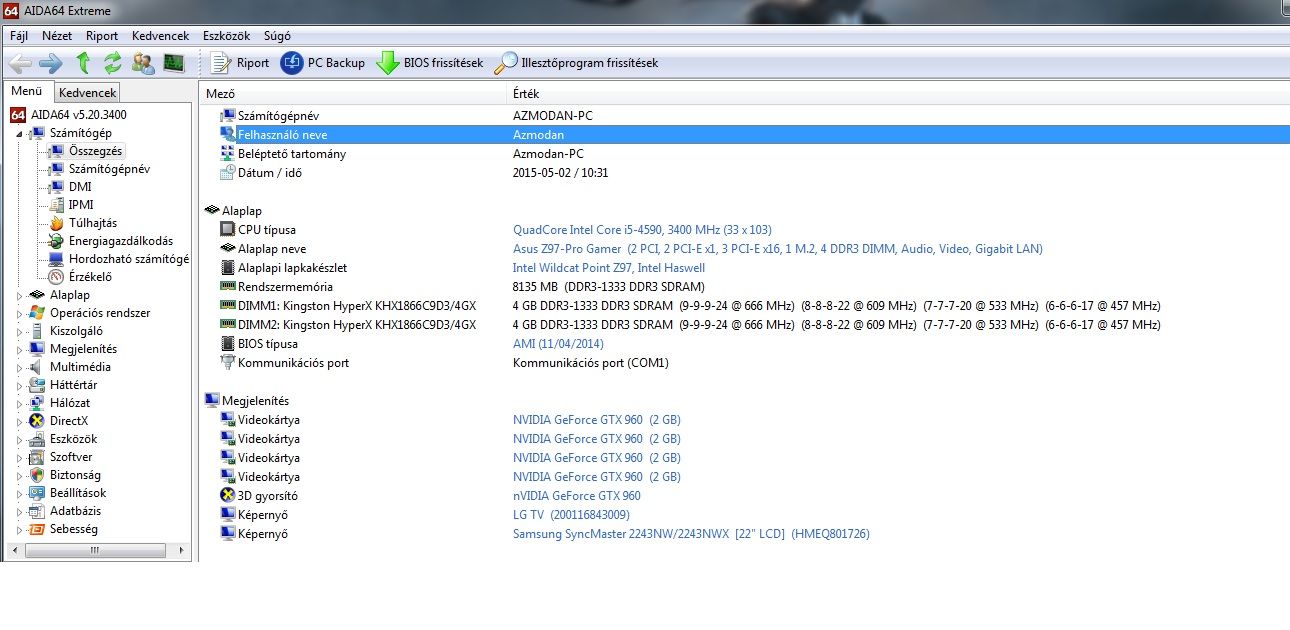
Task: Click the CPU típusa chip icon
Action: click(x=228, y=230)
